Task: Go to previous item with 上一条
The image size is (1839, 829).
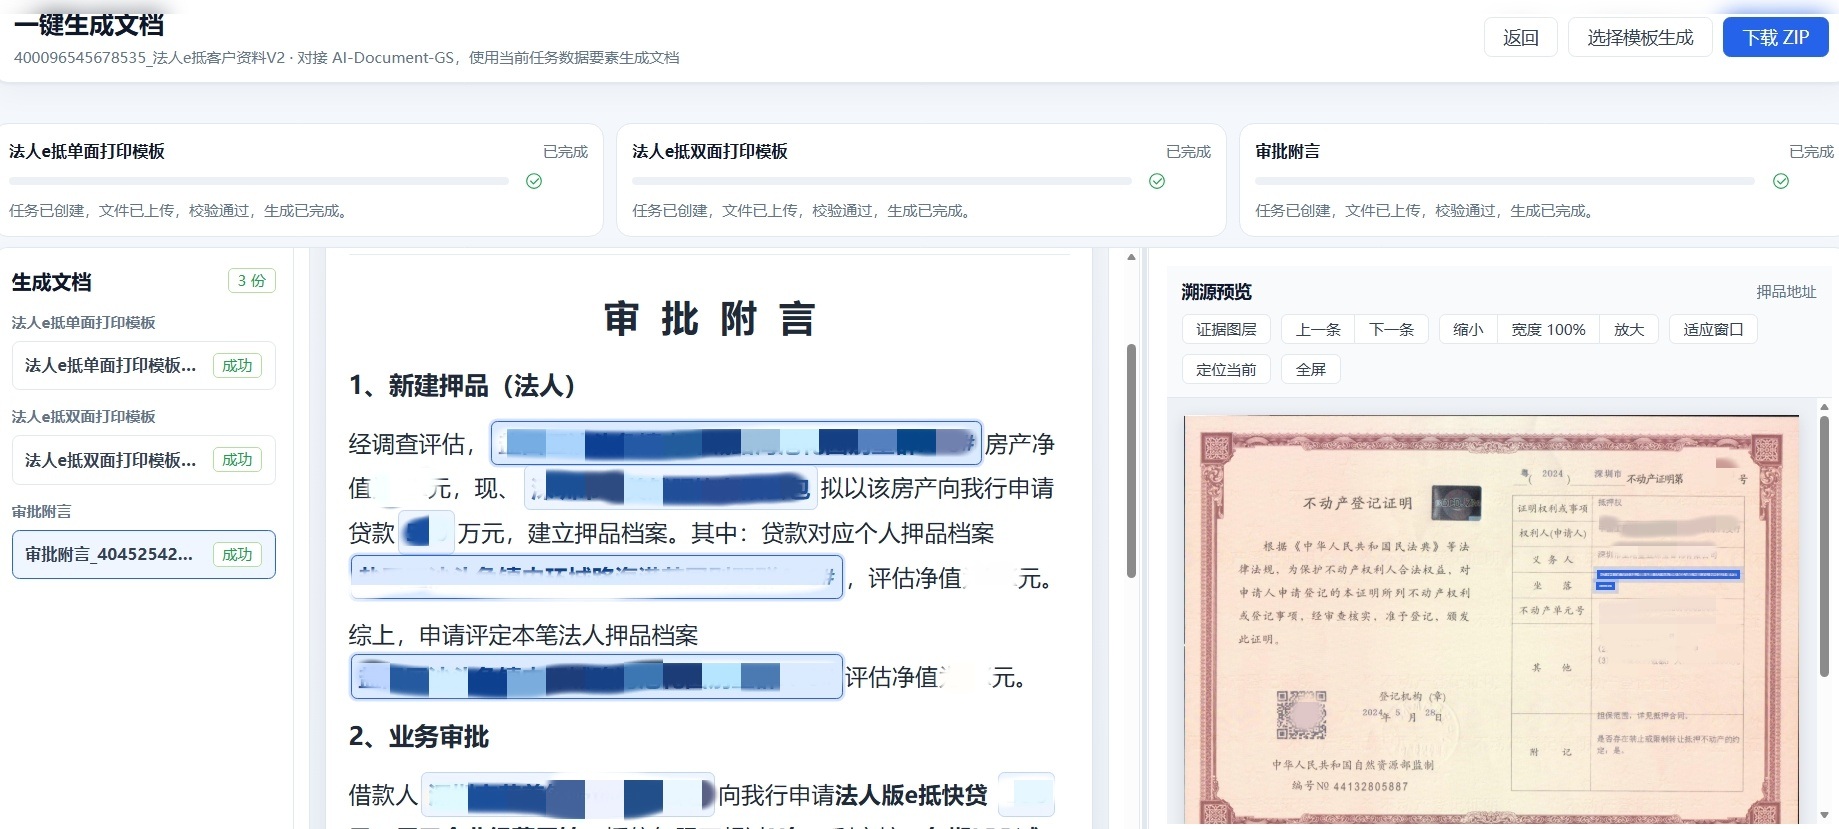Action: coord(1318,330)
